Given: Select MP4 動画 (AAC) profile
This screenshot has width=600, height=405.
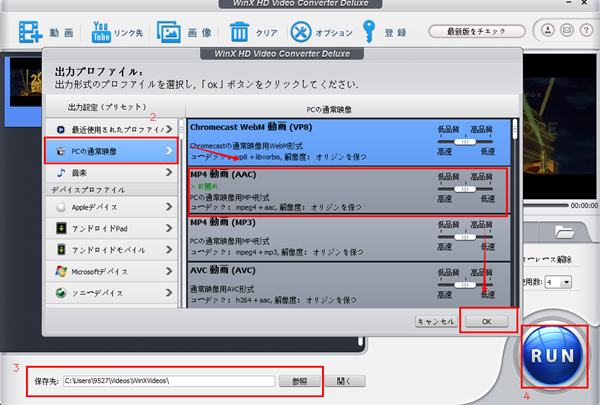Looking at the screenshot, I should click(x=349, y=190).
